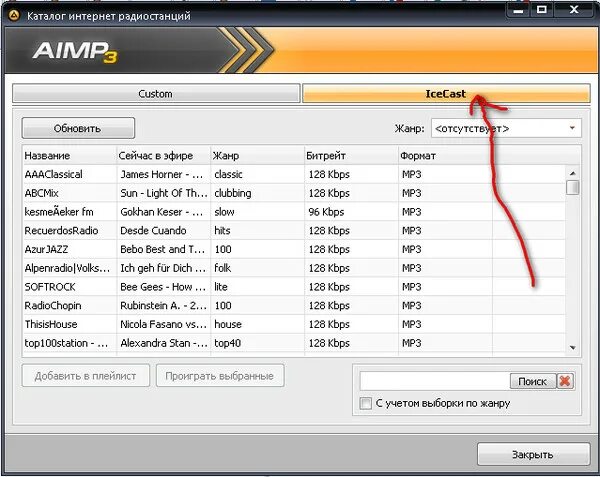
Task: Select the AAAClassical station row
Action: (294, 174)
